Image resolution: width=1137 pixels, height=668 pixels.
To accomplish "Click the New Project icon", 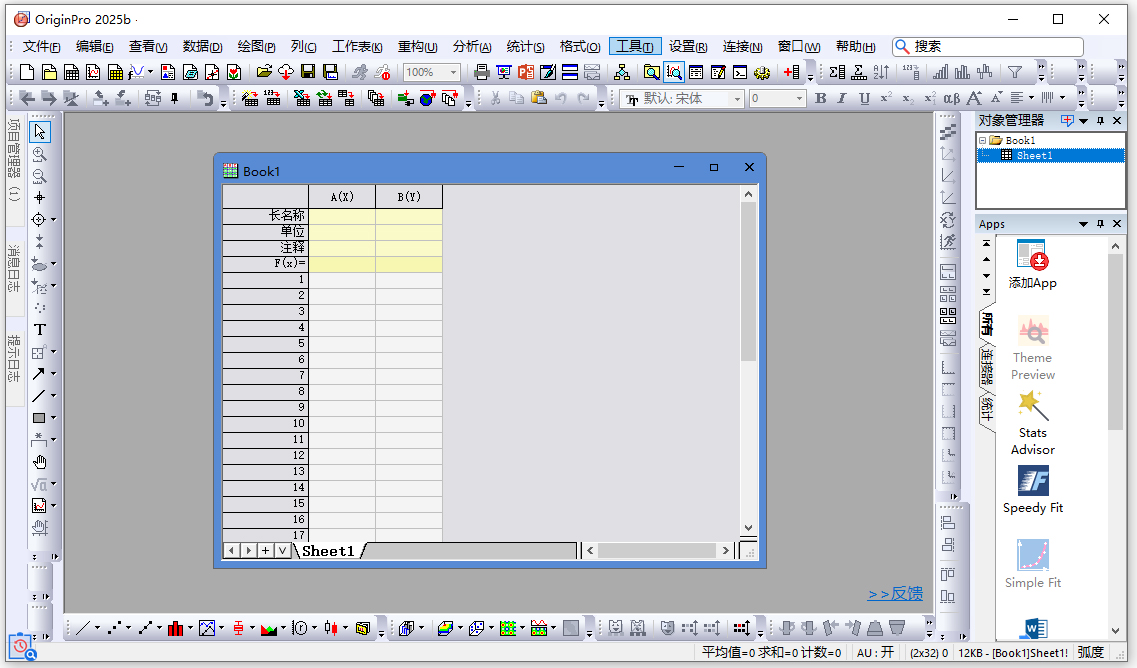I will (x=27, y=72).
